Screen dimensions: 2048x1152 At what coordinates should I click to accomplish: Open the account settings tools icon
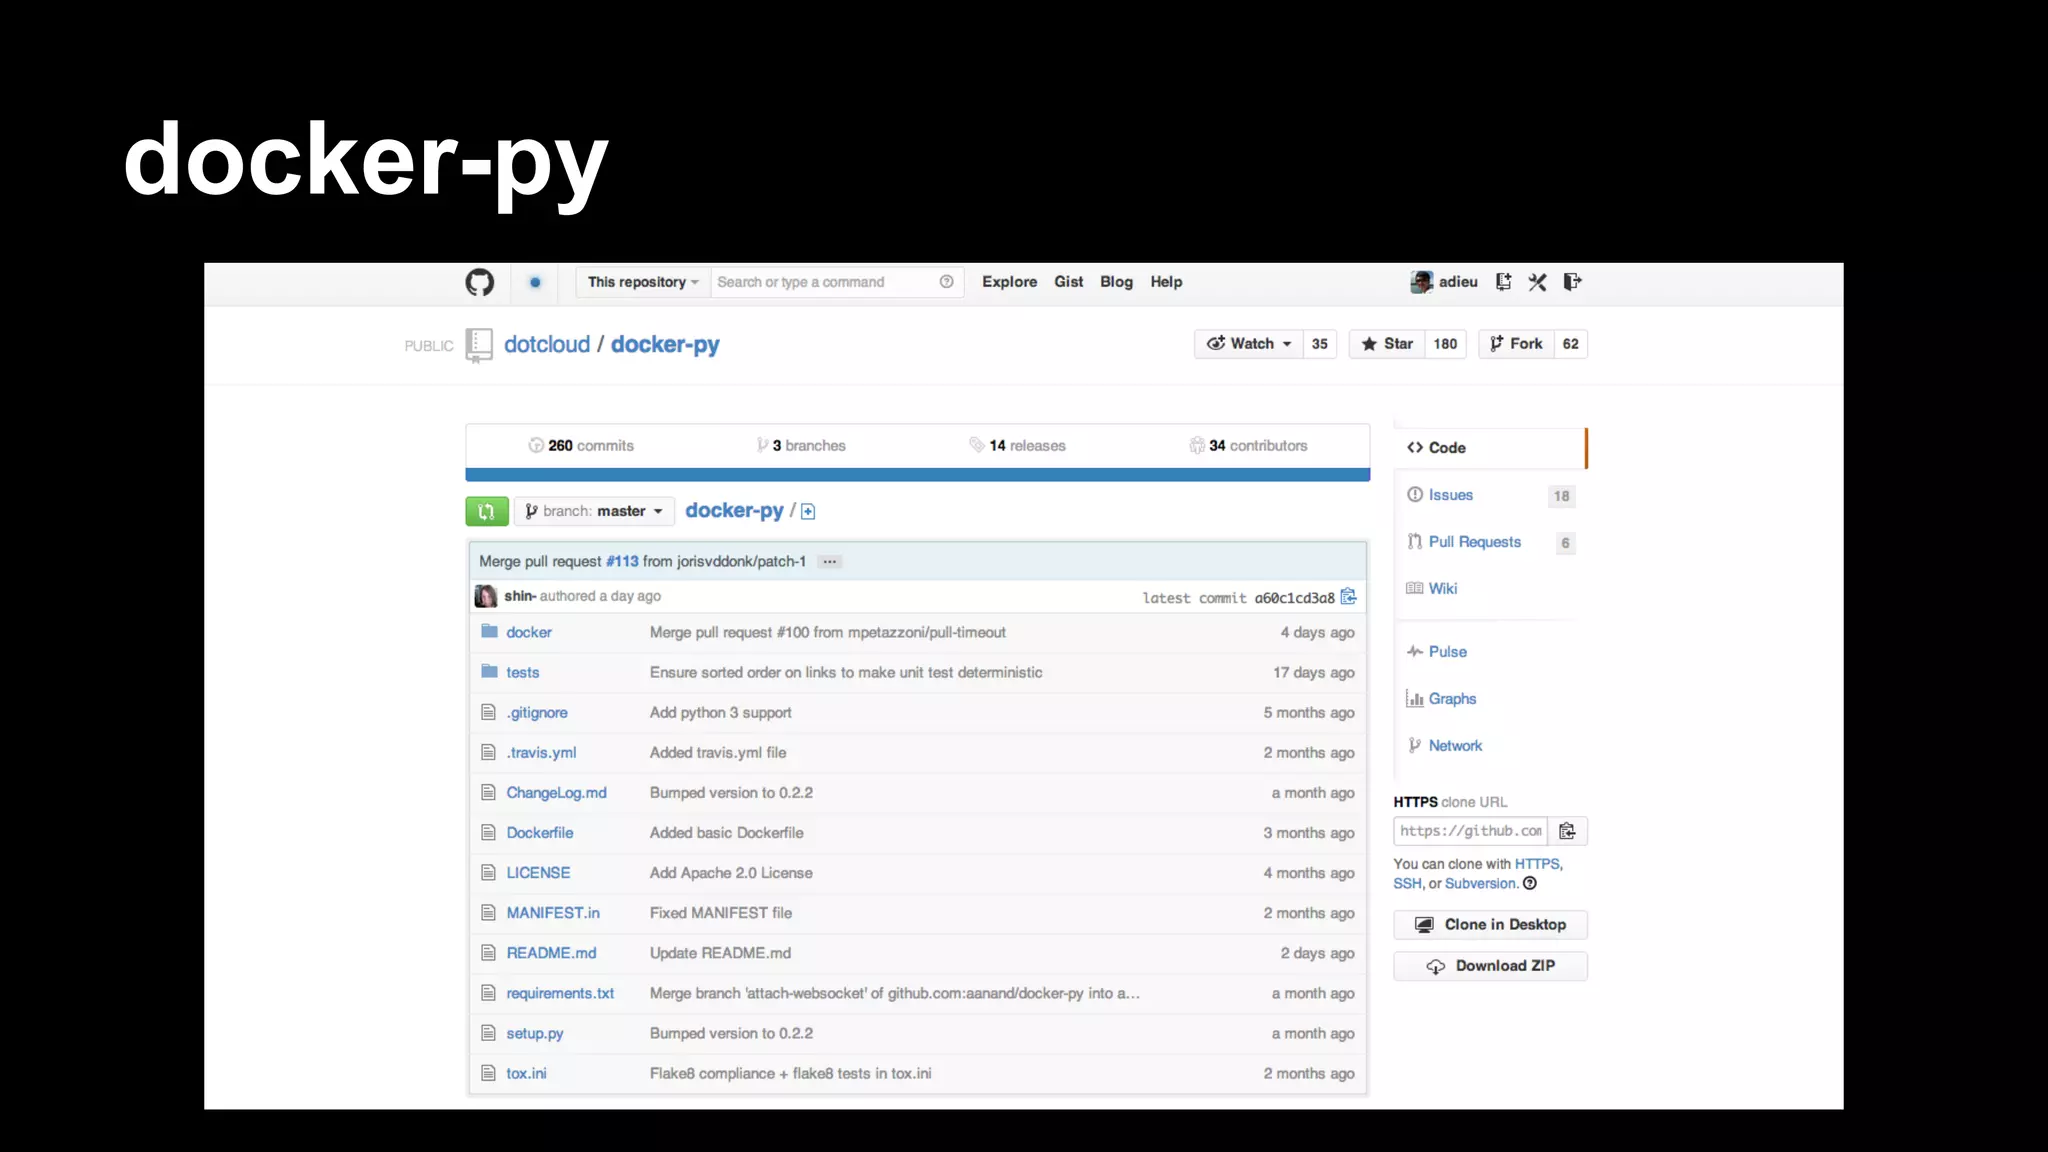pyautogui.click(x=1537, y=283)
